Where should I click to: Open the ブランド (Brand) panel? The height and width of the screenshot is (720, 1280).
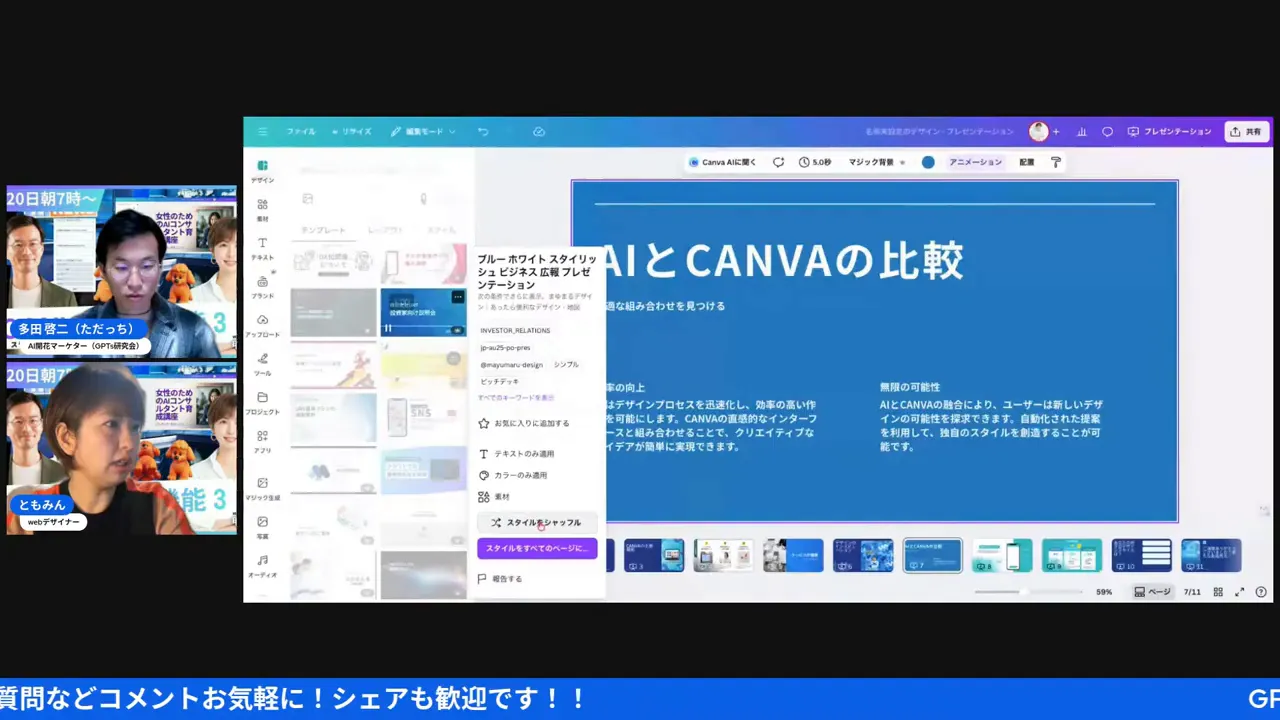262,289
